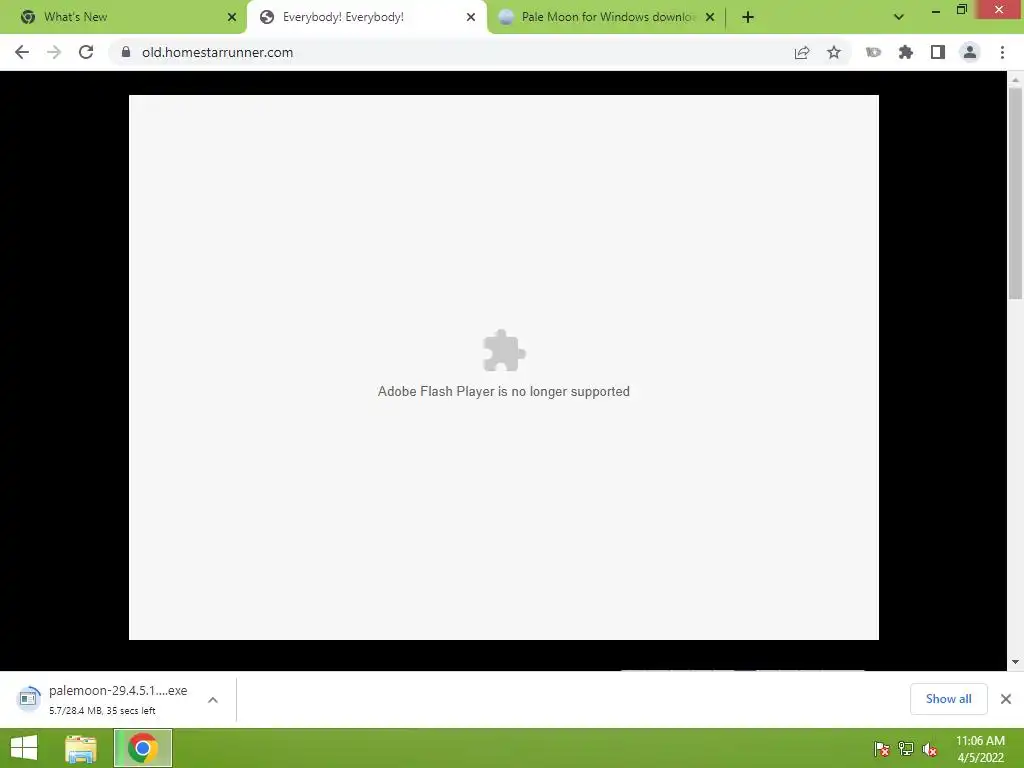This screenshot has height=768, width=1024.
Task: Reload the homestarrunner page
Action: [x=86, y=52]
